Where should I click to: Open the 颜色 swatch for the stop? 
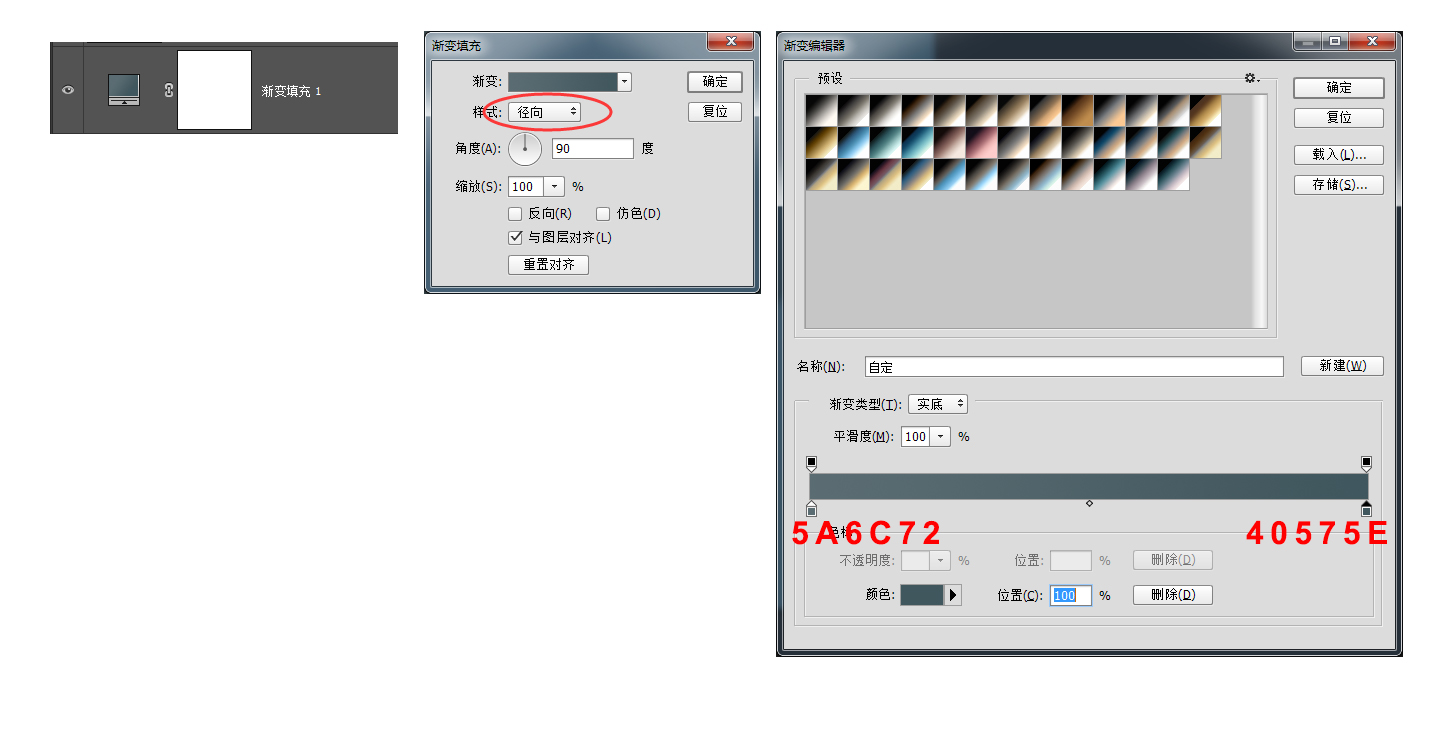[922, 595]
